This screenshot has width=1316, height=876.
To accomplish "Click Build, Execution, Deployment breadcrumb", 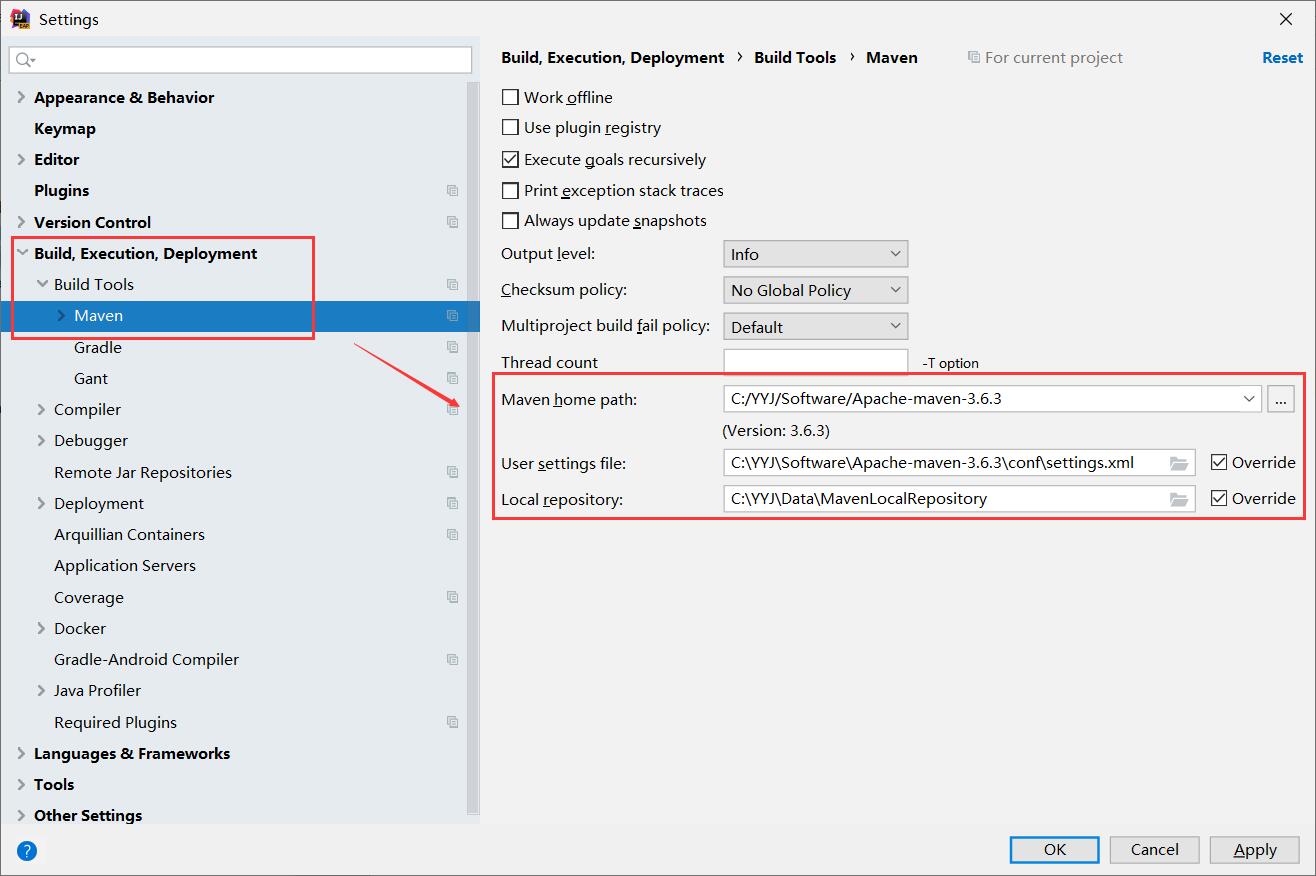I will (612, 57).
